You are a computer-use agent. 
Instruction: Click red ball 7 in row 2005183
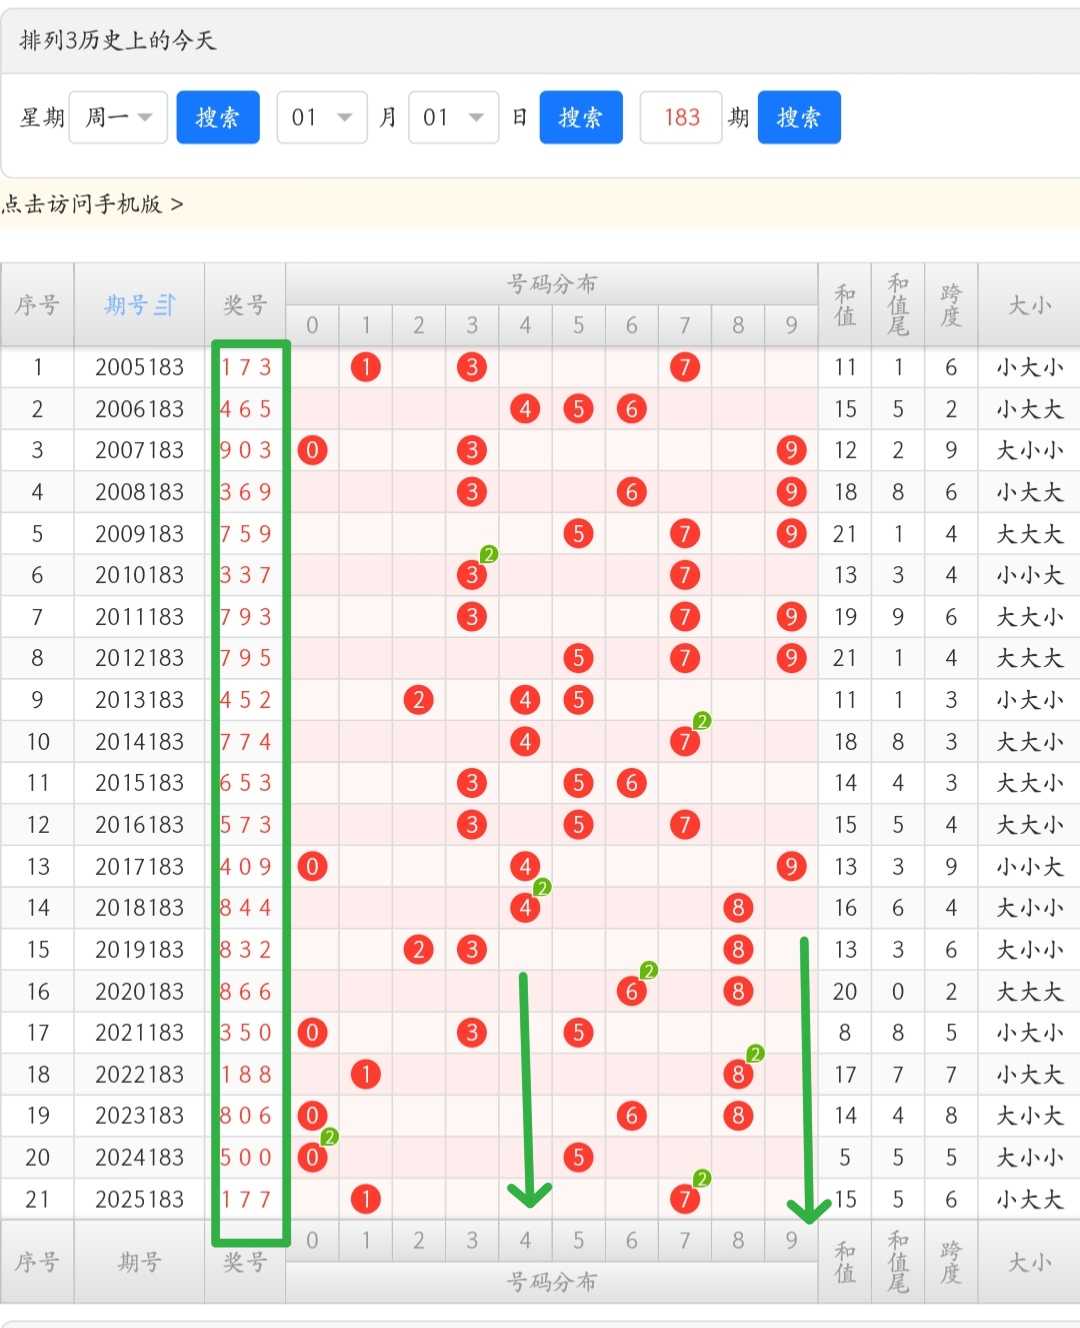pos(684,367)
